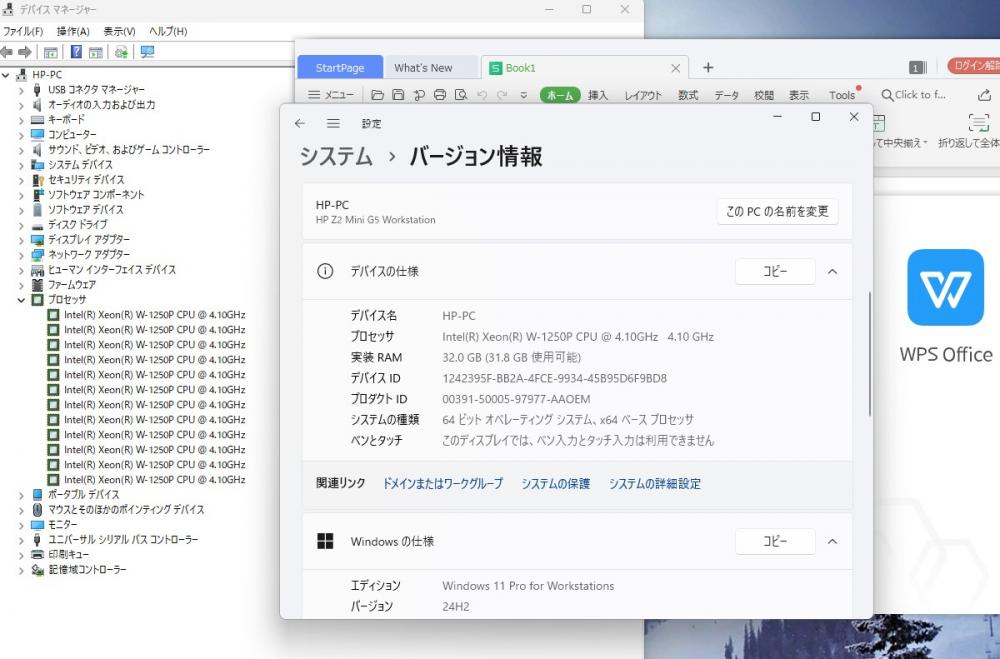Collapse the Windows の仕様 section chevron
The width and height of the screenshot is (1000, 659).
tap(832, 542)
